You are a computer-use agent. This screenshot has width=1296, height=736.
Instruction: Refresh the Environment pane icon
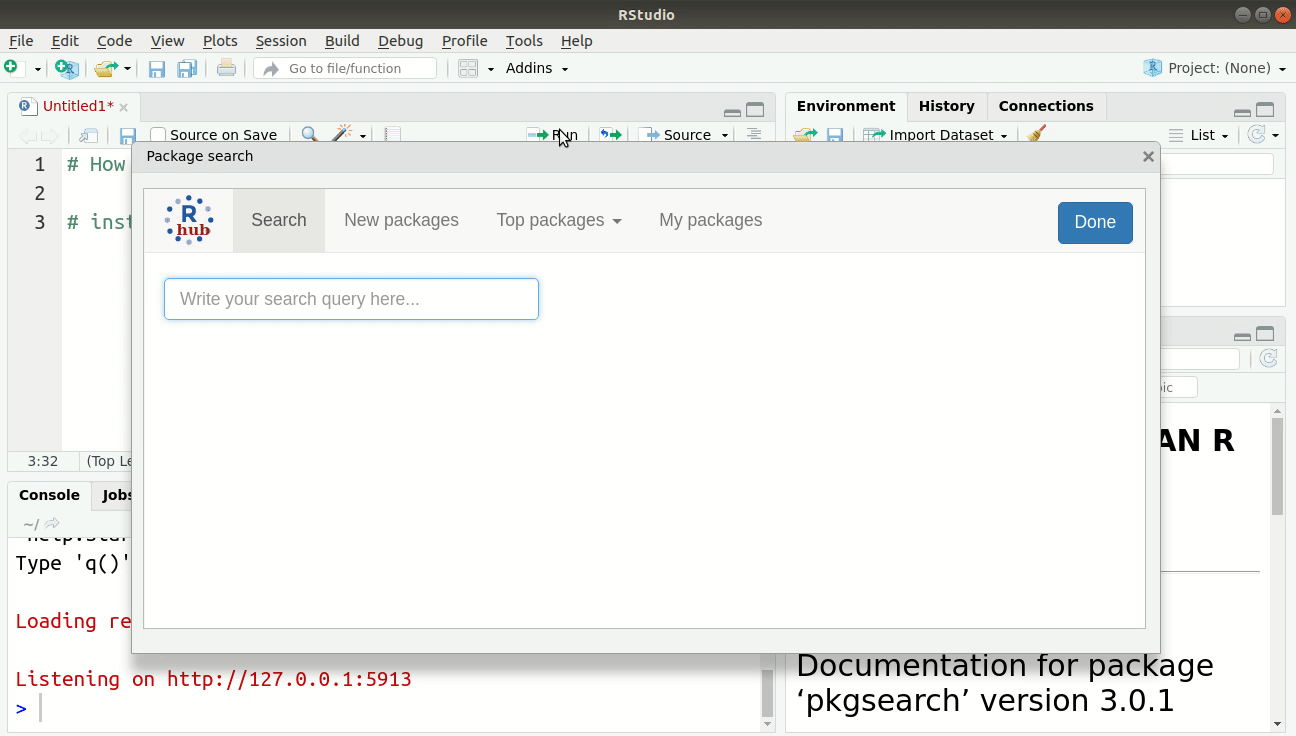1257,134
